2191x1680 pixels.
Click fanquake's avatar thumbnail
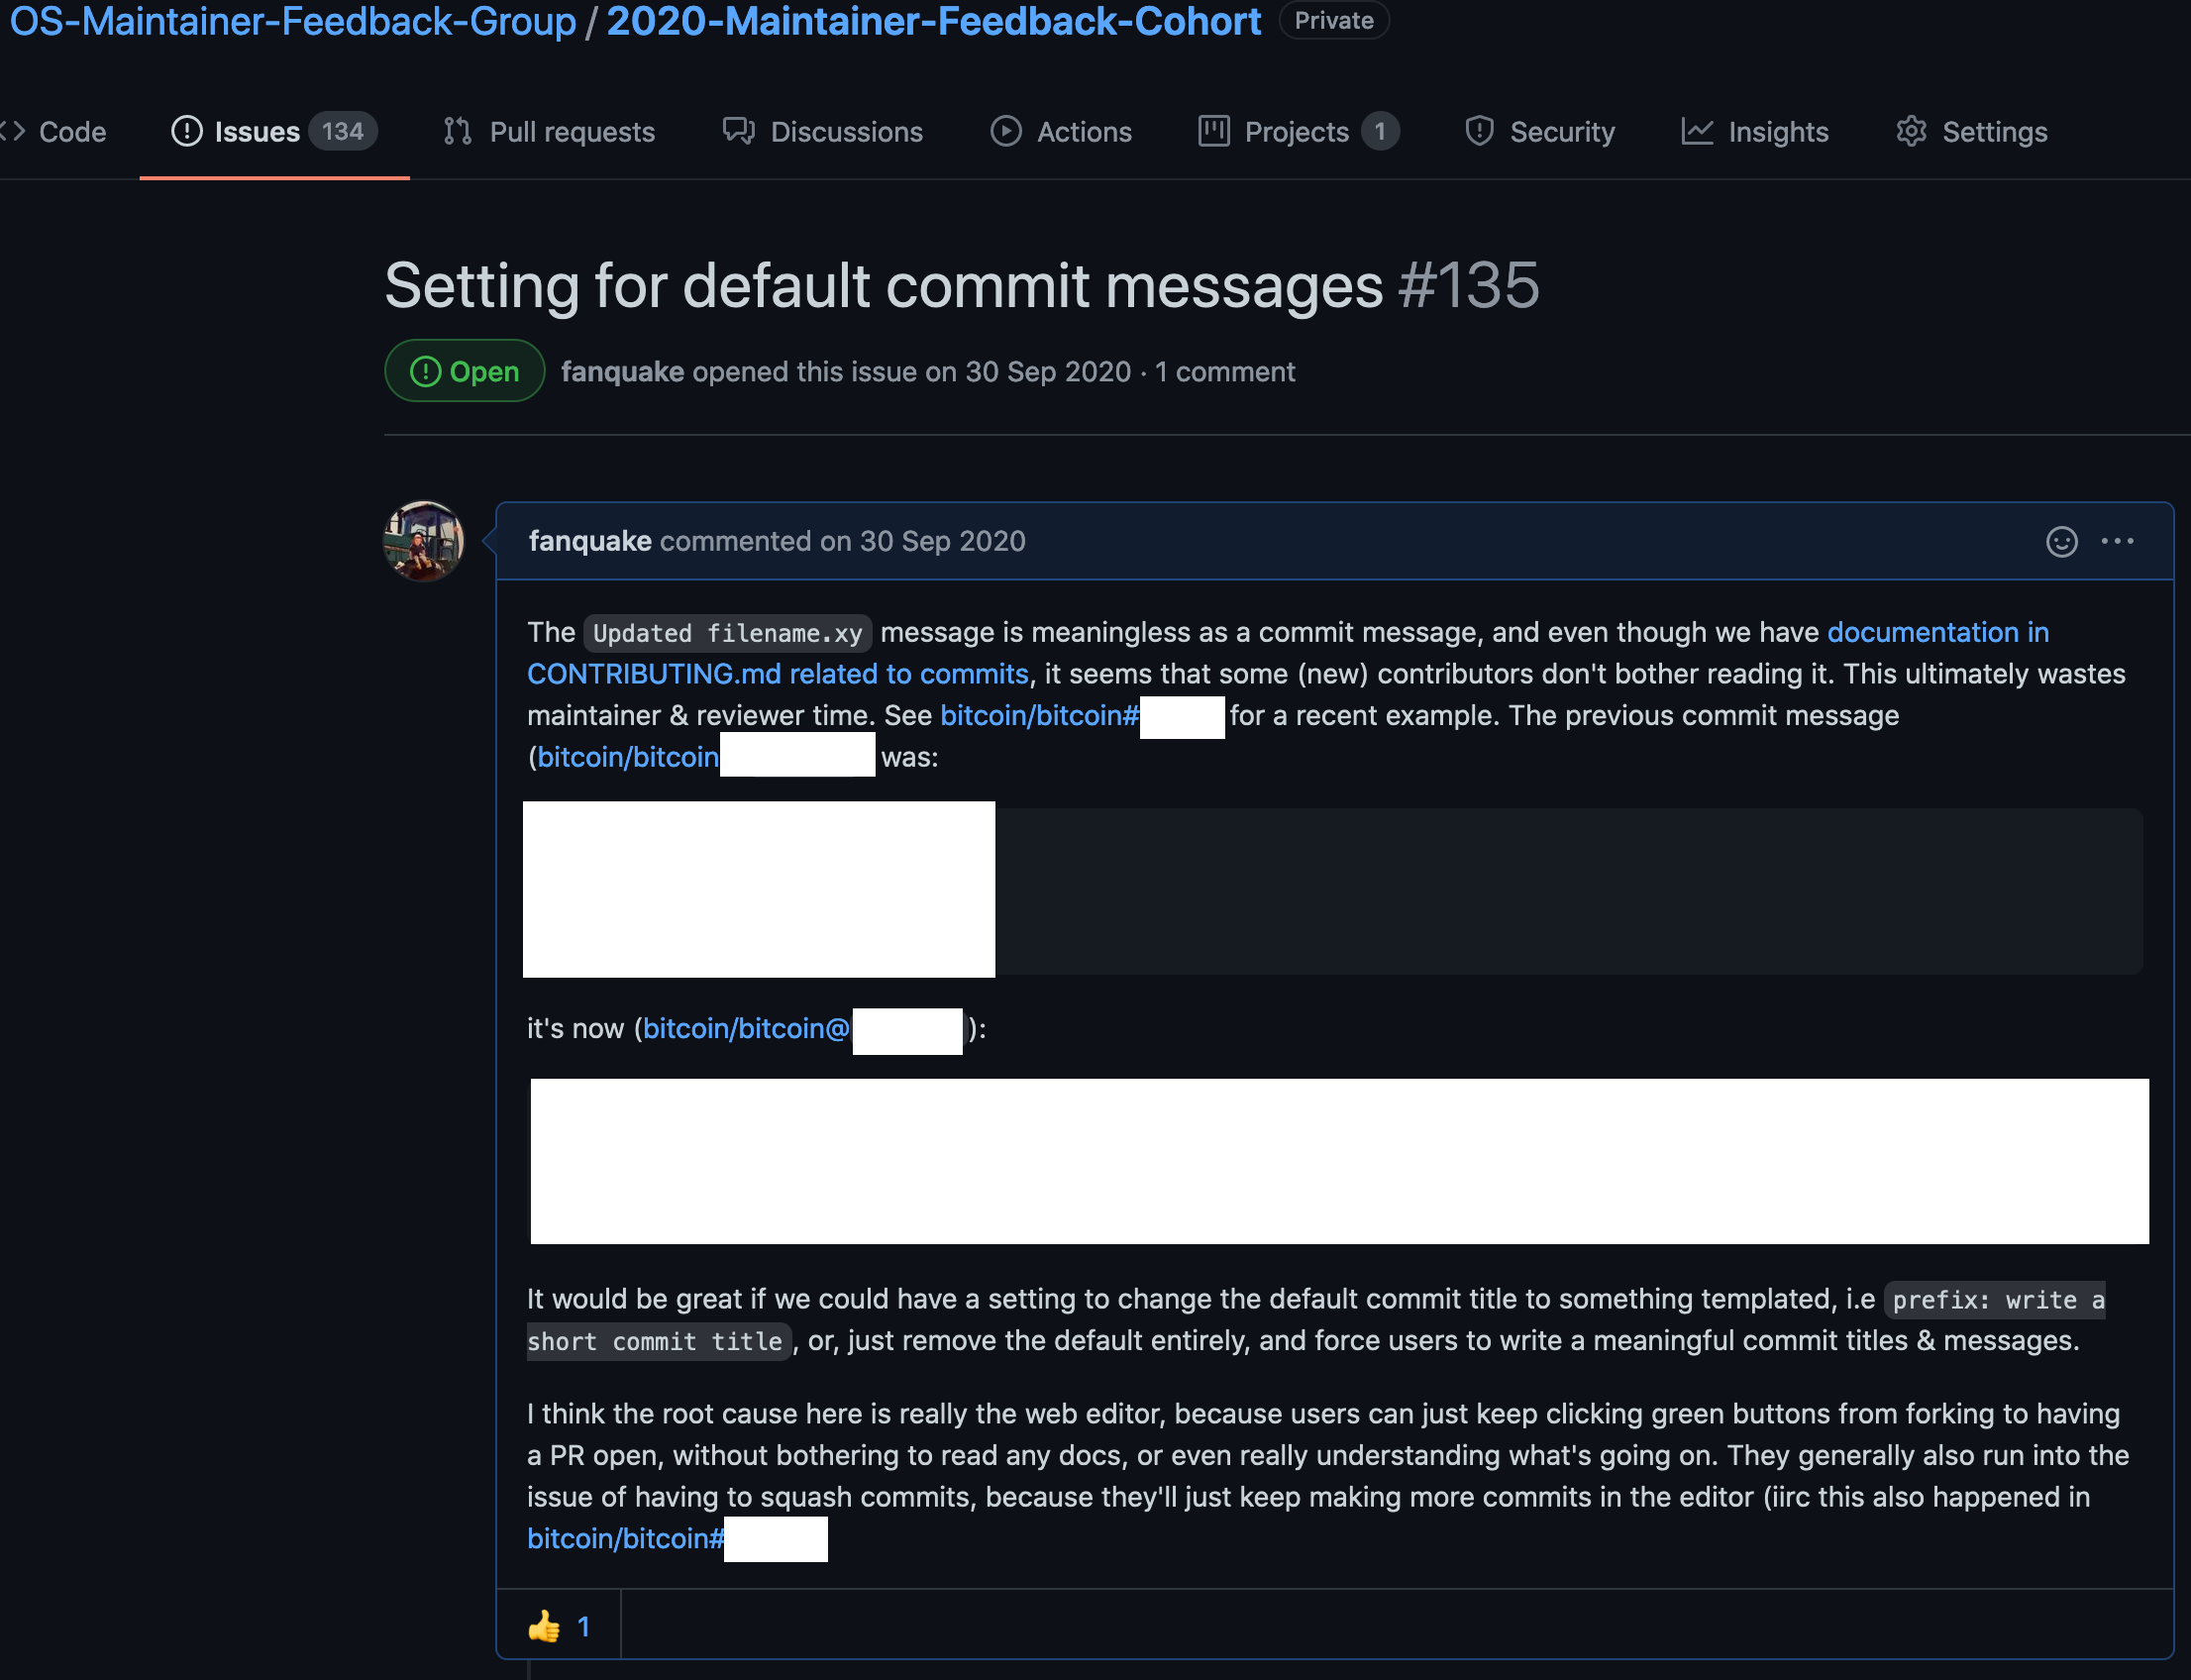tap(424, 541)
